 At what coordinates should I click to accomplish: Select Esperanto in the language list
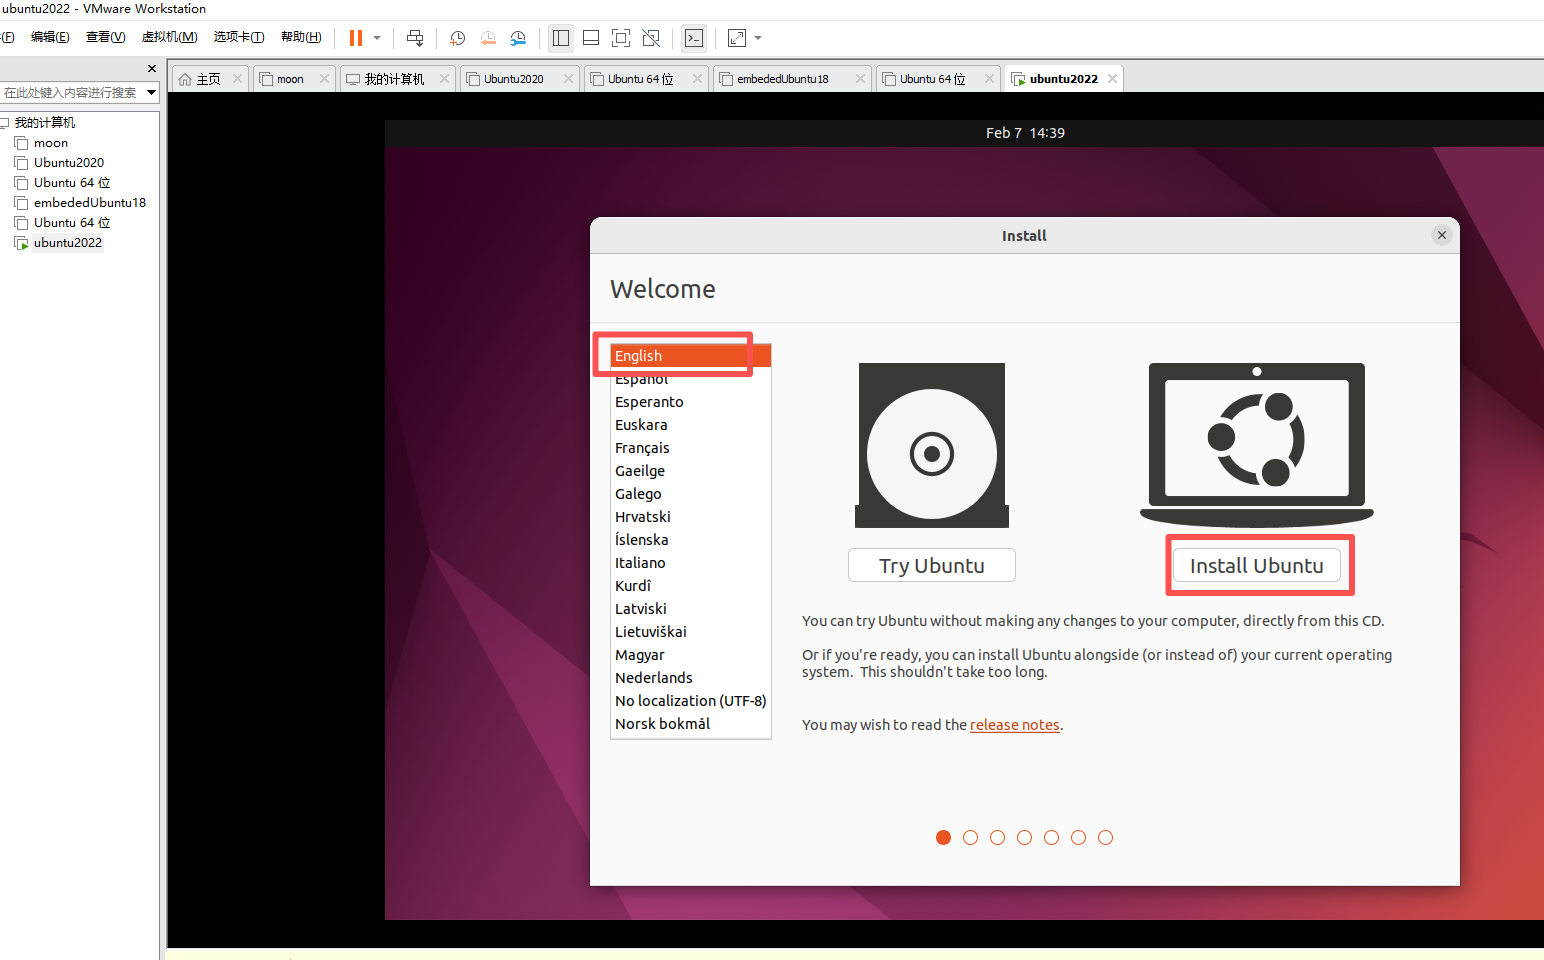coord(691,402)
